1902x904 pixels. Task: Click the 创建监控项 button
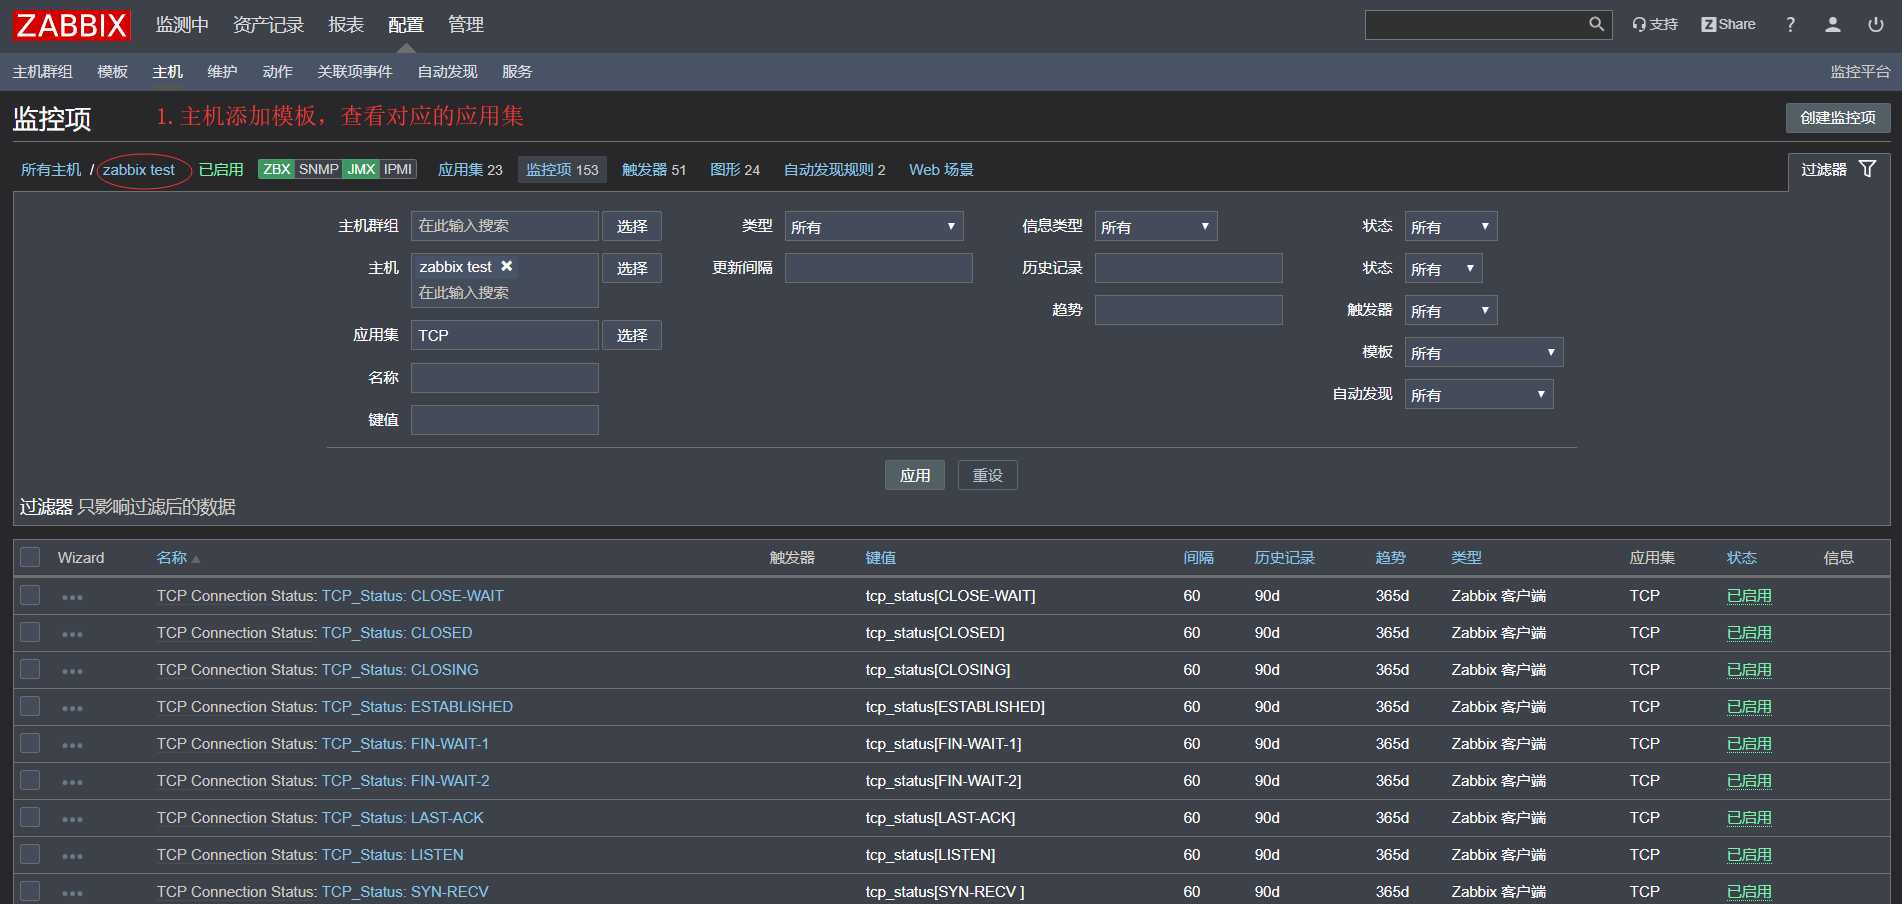point(1838,117)
